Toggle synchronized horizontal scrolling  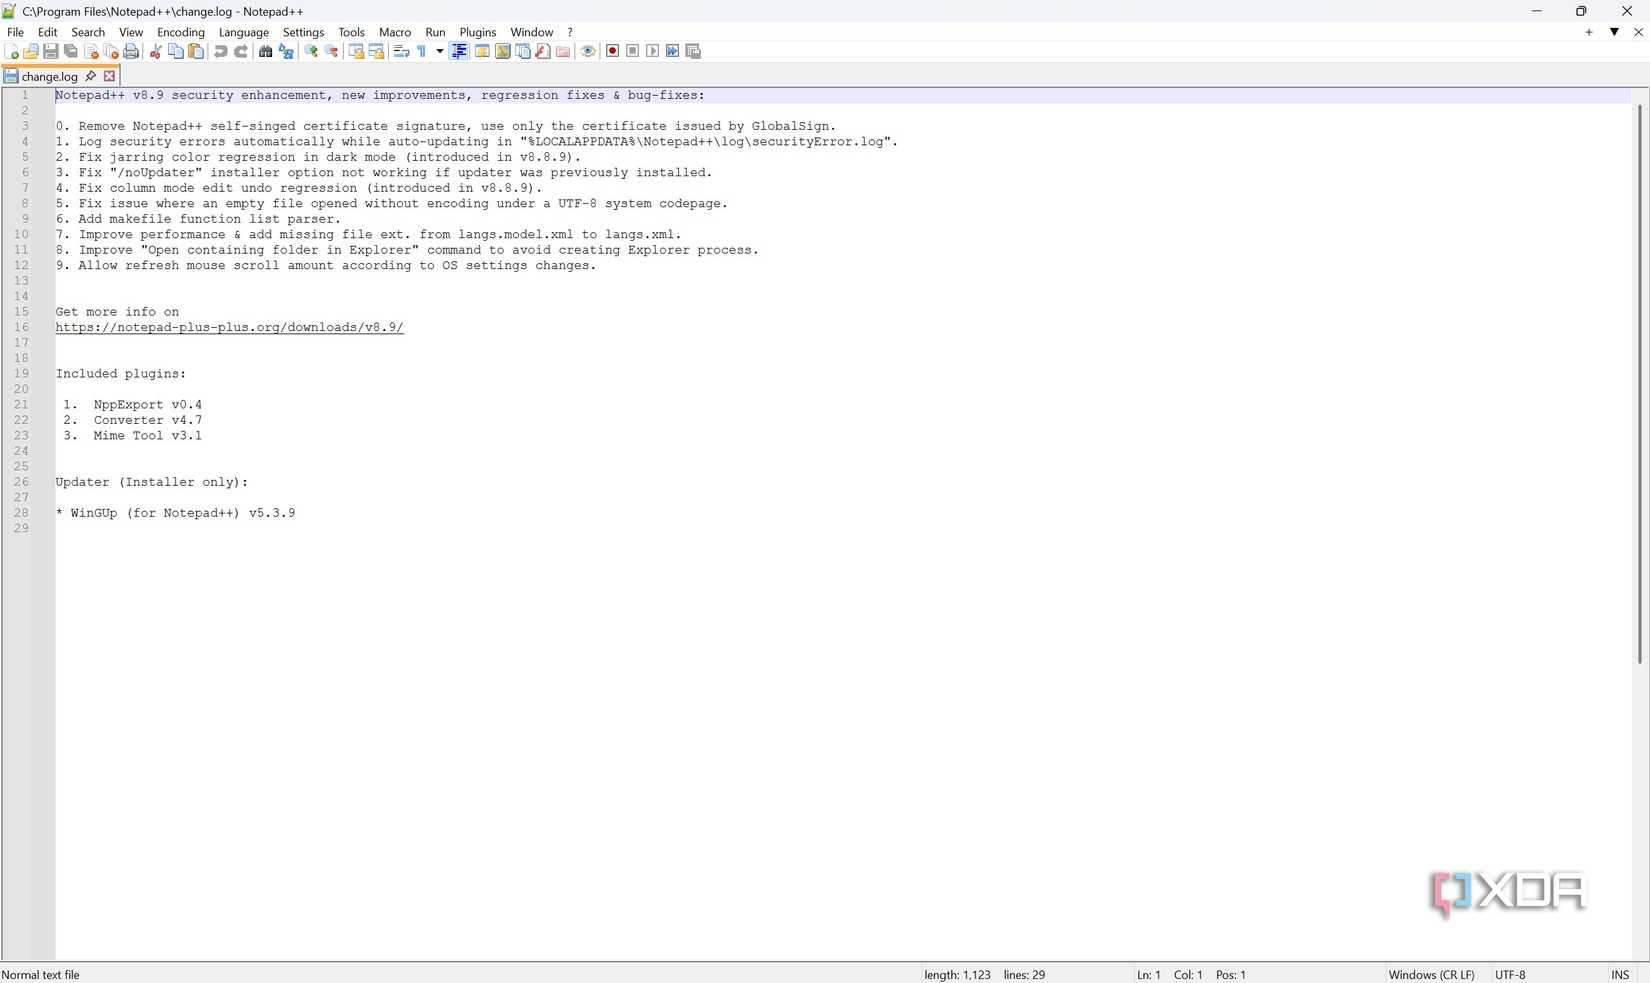(376, 51)
